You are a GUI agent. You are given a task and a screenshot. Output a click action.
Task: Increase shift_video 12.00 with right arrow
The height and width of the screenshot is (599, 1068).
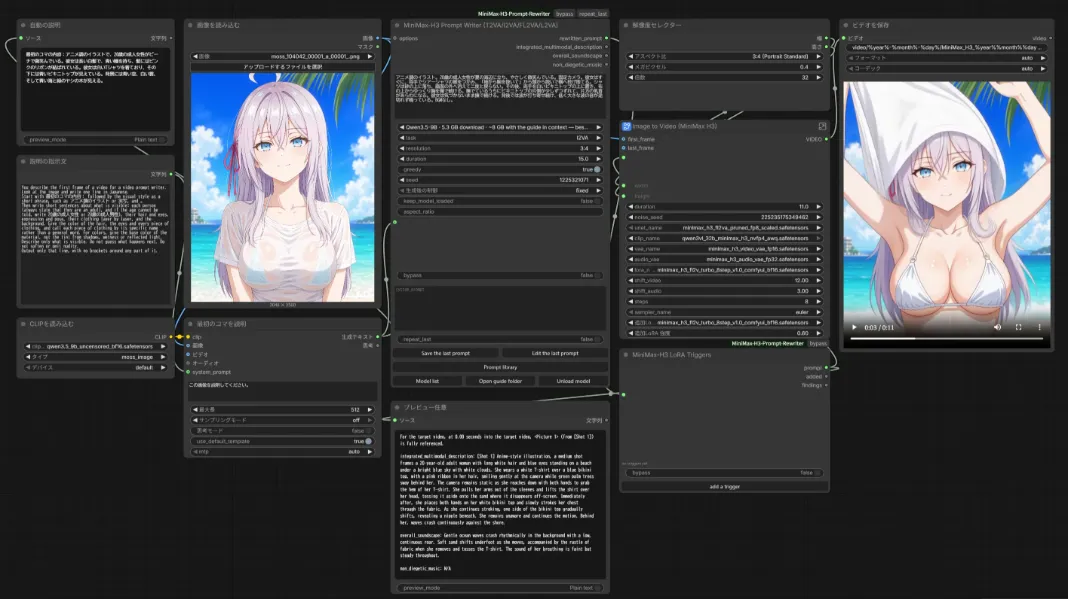pyautogui.click(x=818, y=280)
